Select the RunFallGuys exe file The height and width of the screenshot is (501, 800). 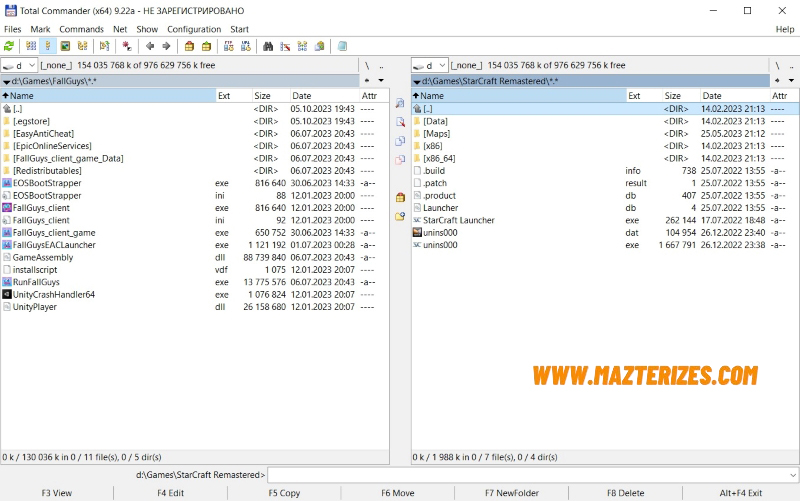click(x=194, y=282)
